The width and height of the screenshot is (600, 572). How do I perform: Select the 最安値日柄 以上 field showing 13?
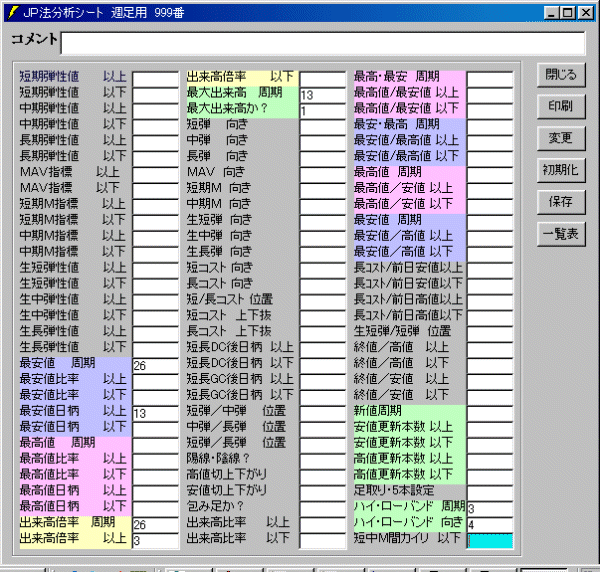pyautogui.click(x=156, y=414)
